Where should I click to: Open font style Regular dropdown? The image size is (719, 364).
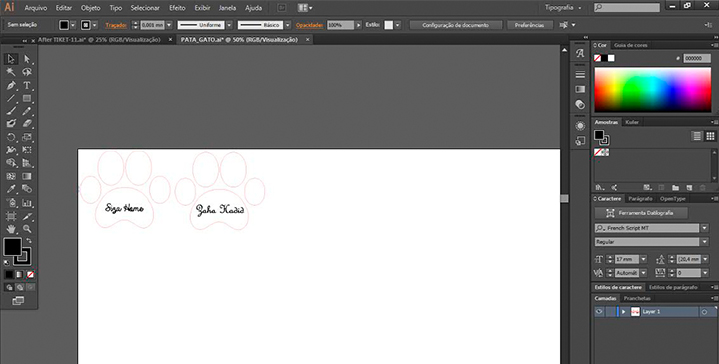705,242
